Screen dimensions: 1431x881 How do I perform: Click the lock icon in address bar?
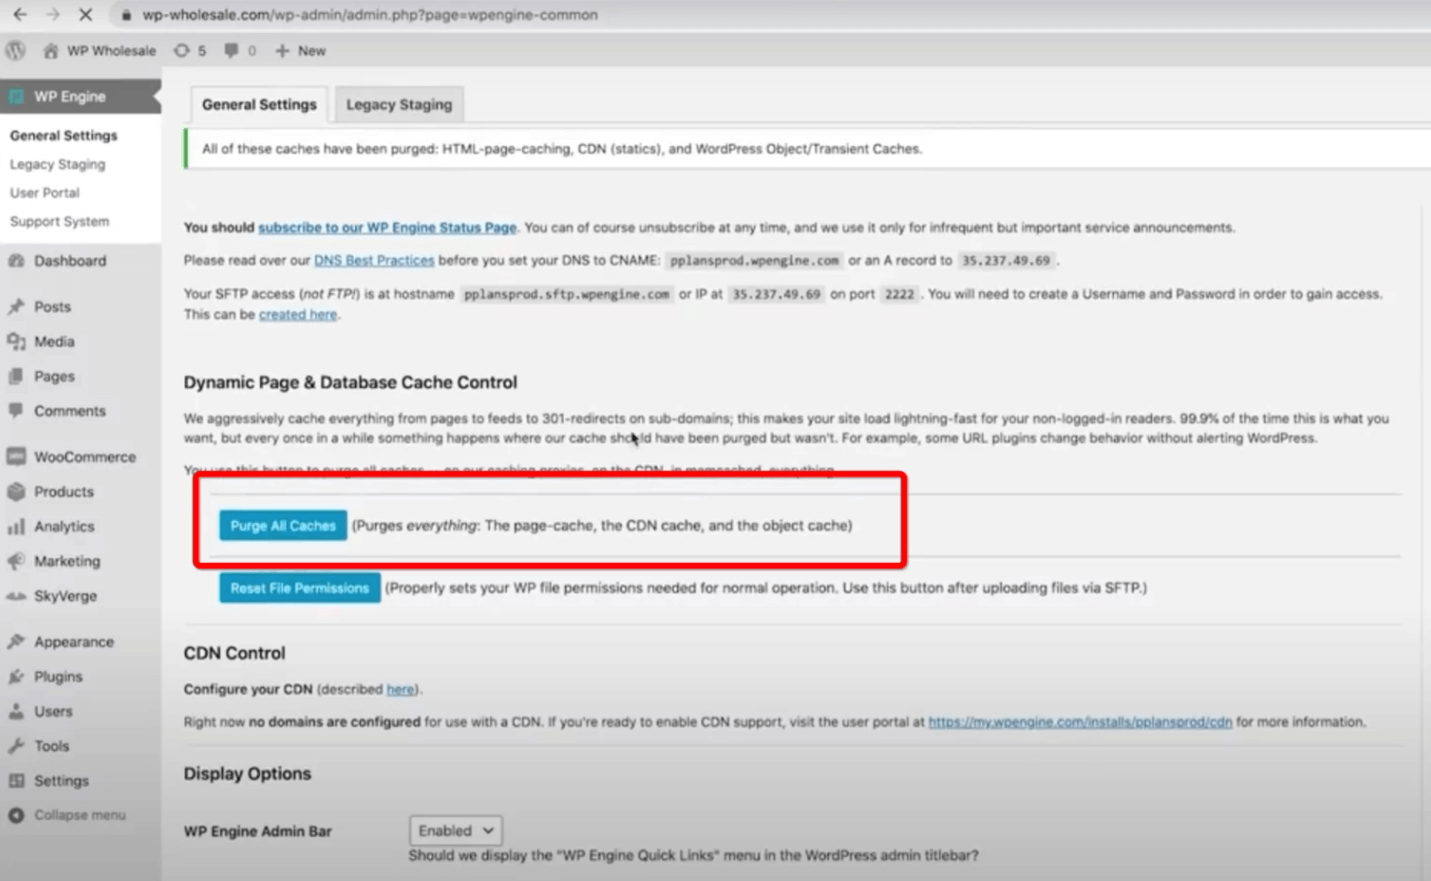point(126,15)
